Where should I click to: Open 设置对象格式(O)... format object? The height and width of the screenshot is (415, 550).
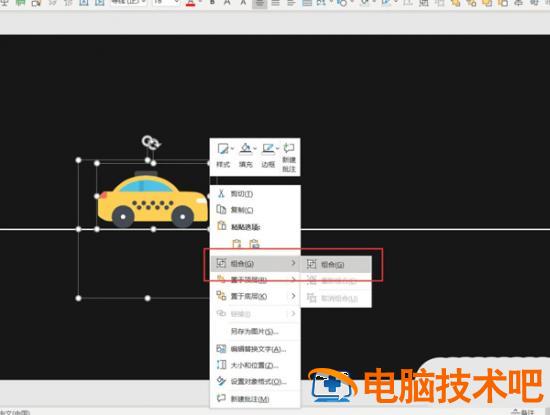255,381
